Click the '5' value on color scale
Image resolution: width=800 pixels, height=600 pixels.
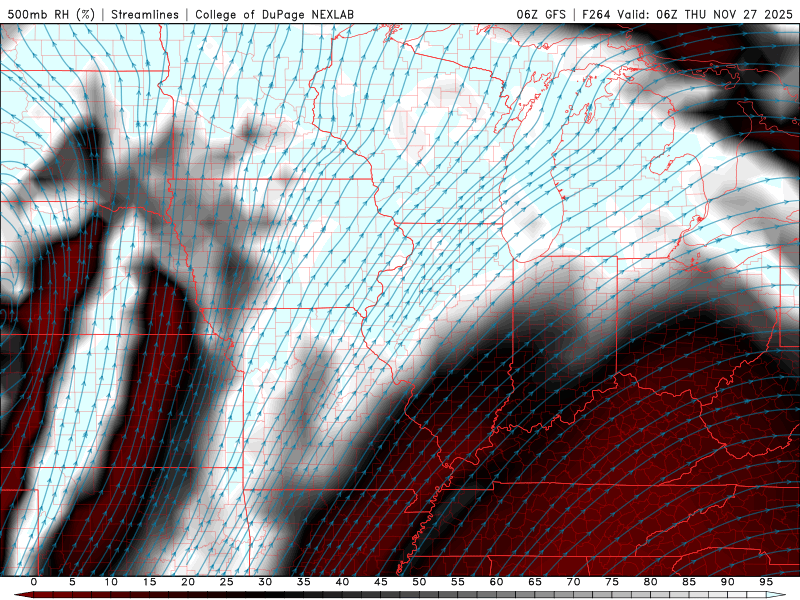(72, 582)
